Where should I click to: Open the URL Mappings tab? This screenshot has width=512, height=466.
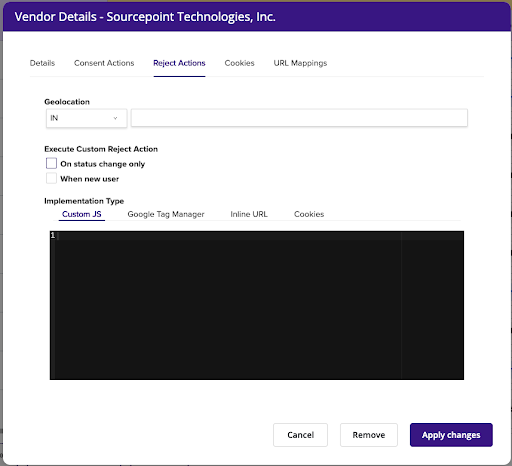[300, 63]
